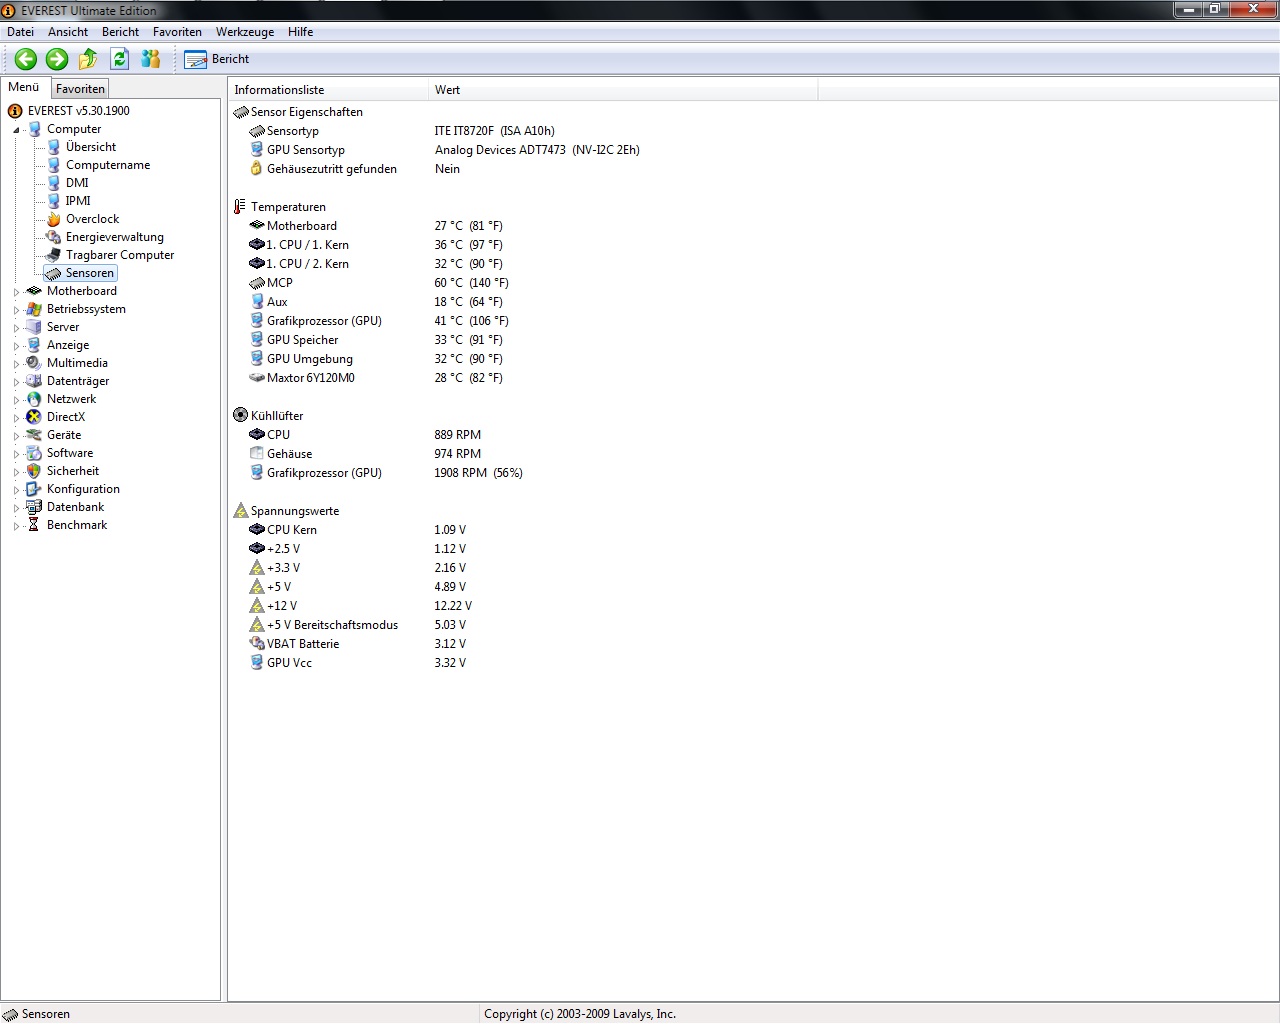Open the Favoriten menu in the menu bar

[x=177, y=32]
